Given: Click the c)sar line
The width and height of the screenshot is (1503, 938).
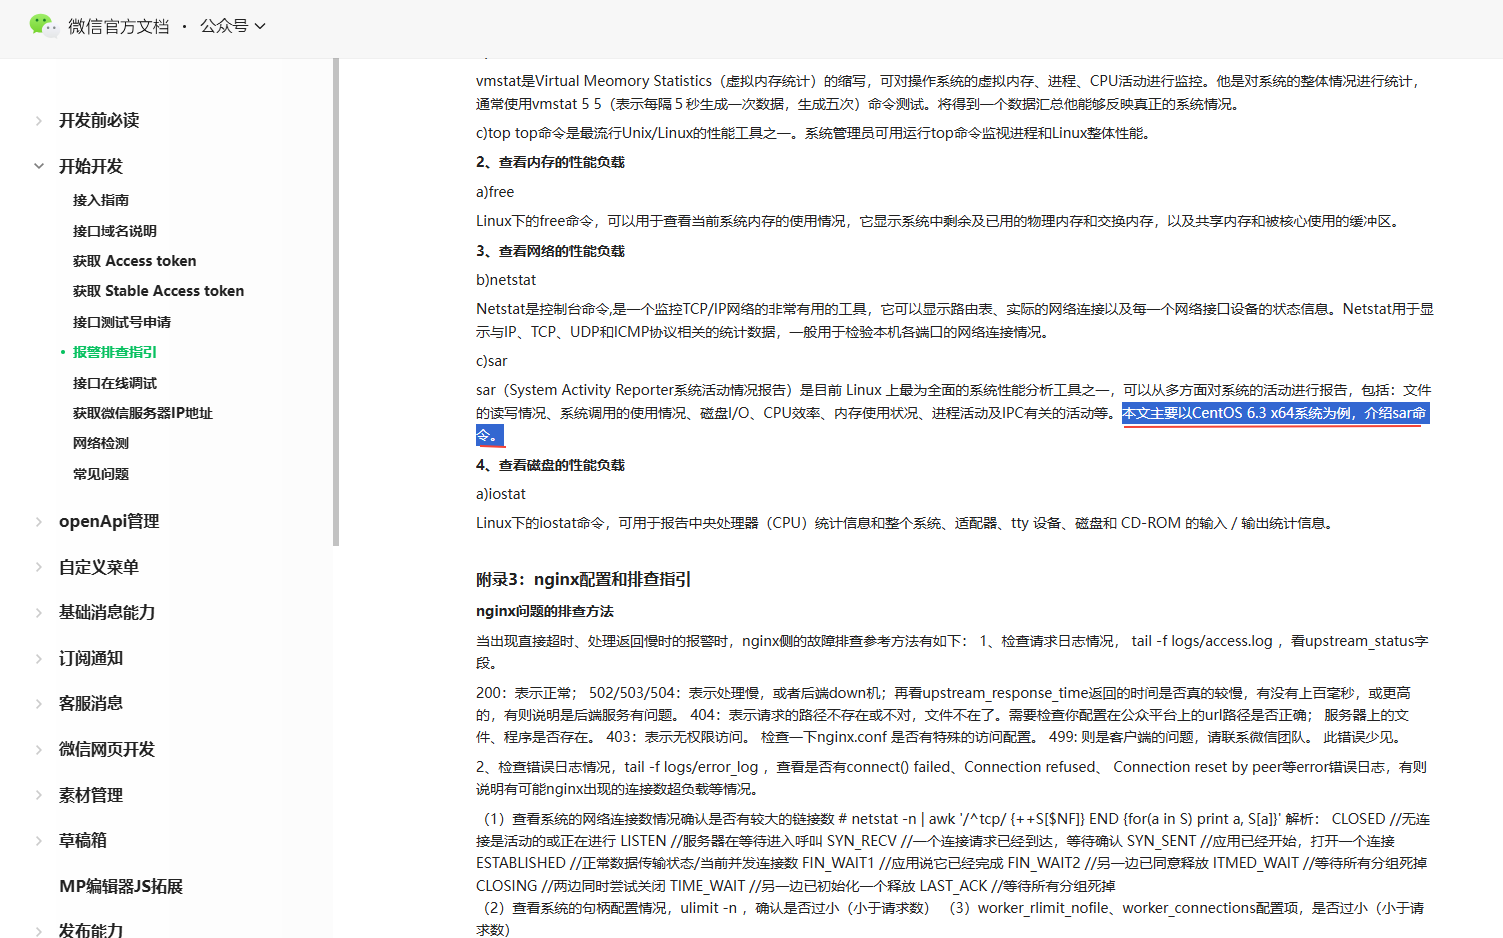Looking at the screenshot, I should [x=492, y=361].
